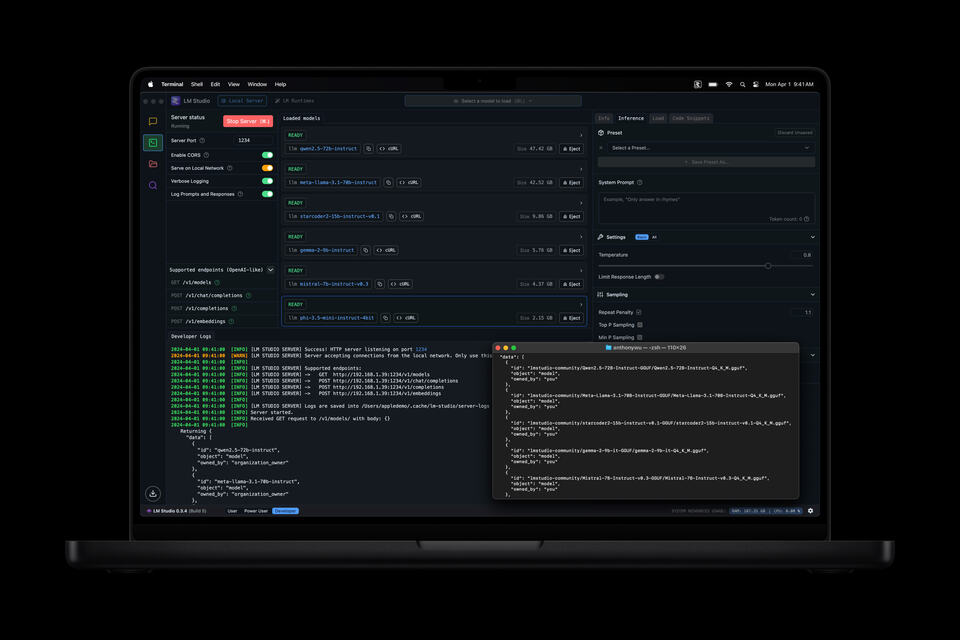Disable the Enable CORS toggle

[x=267, y=155]
